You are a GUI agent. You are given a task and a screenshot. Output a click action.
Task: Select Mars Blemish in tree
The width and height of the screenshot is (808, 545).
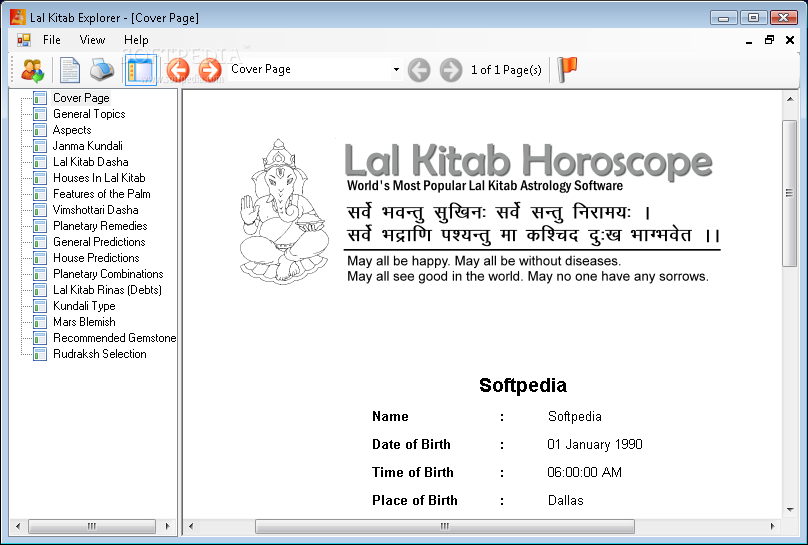coord(84,321)
